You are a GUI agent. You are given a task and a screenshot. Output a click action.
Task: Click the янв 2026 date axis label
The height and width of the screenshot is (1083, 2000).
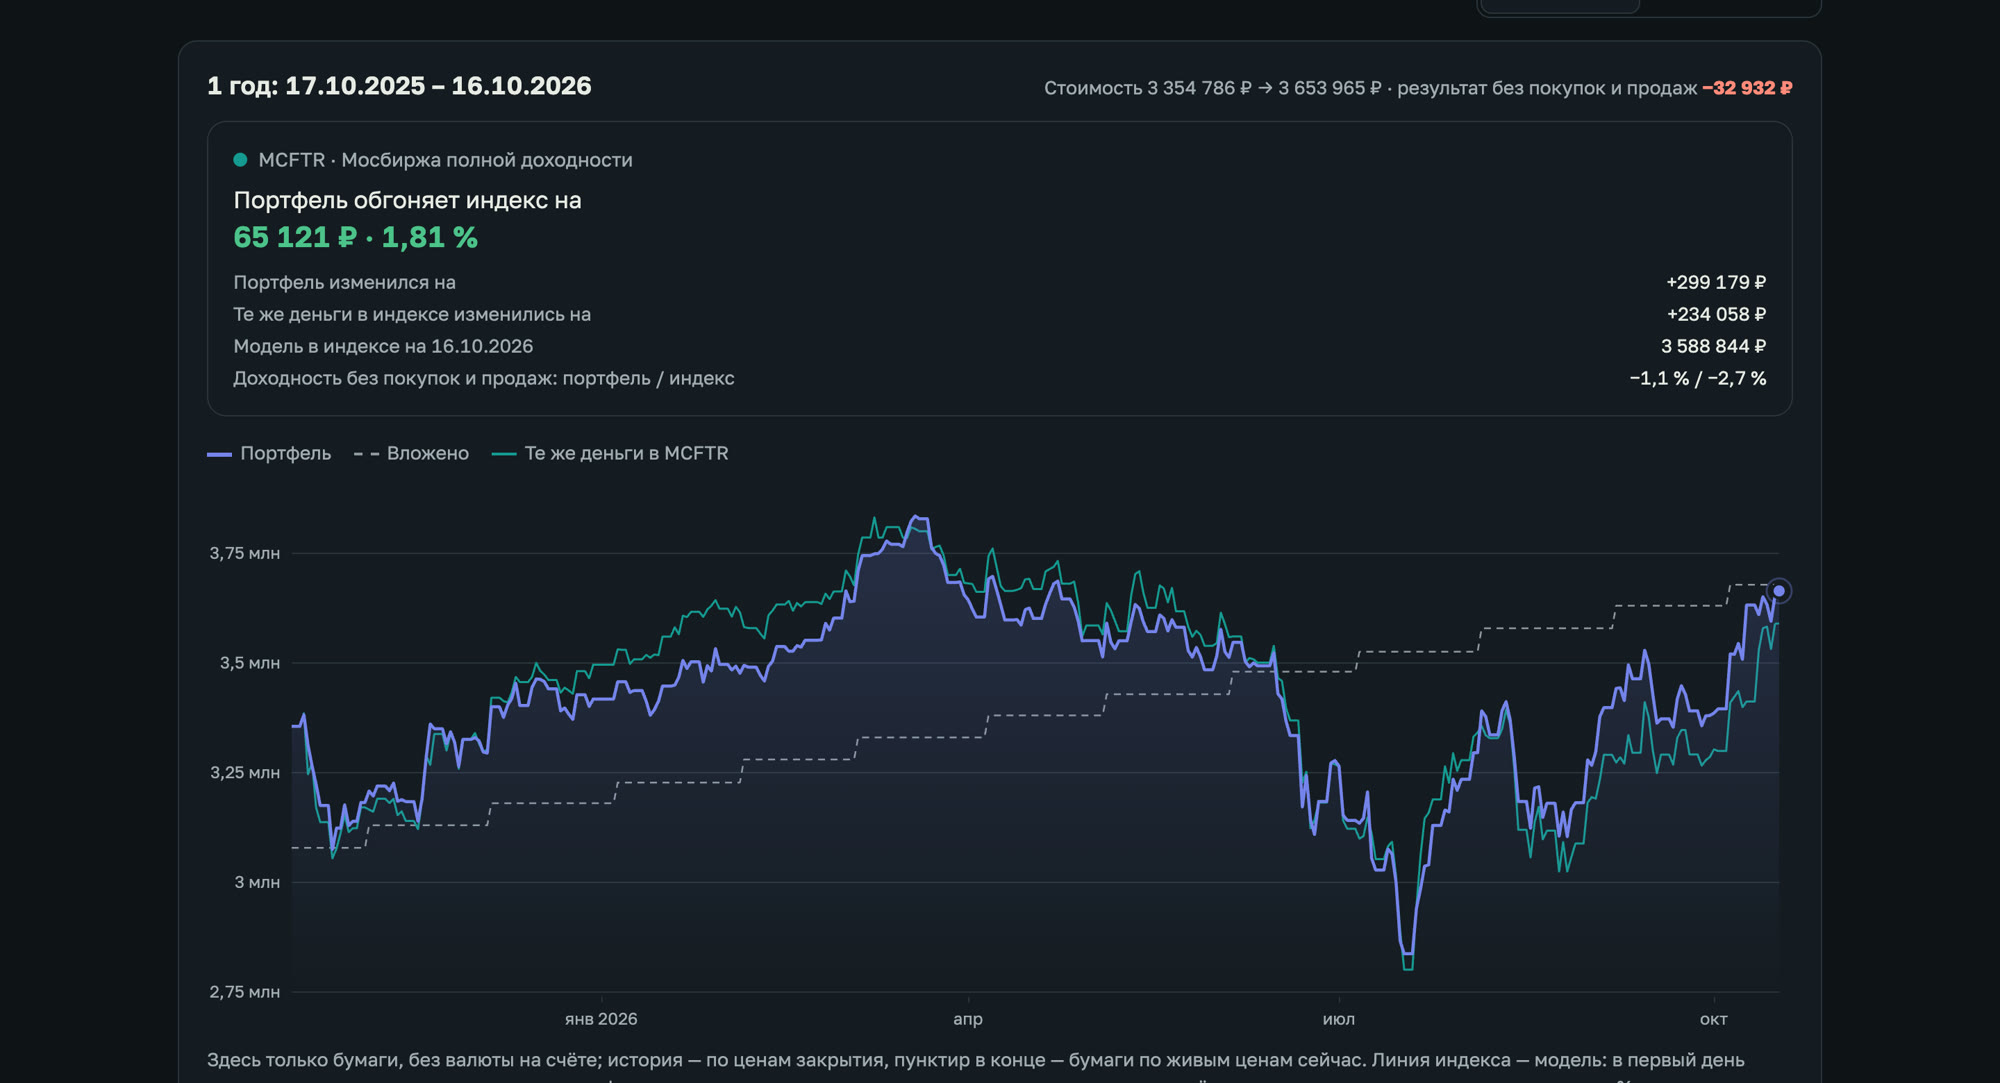601,1019
